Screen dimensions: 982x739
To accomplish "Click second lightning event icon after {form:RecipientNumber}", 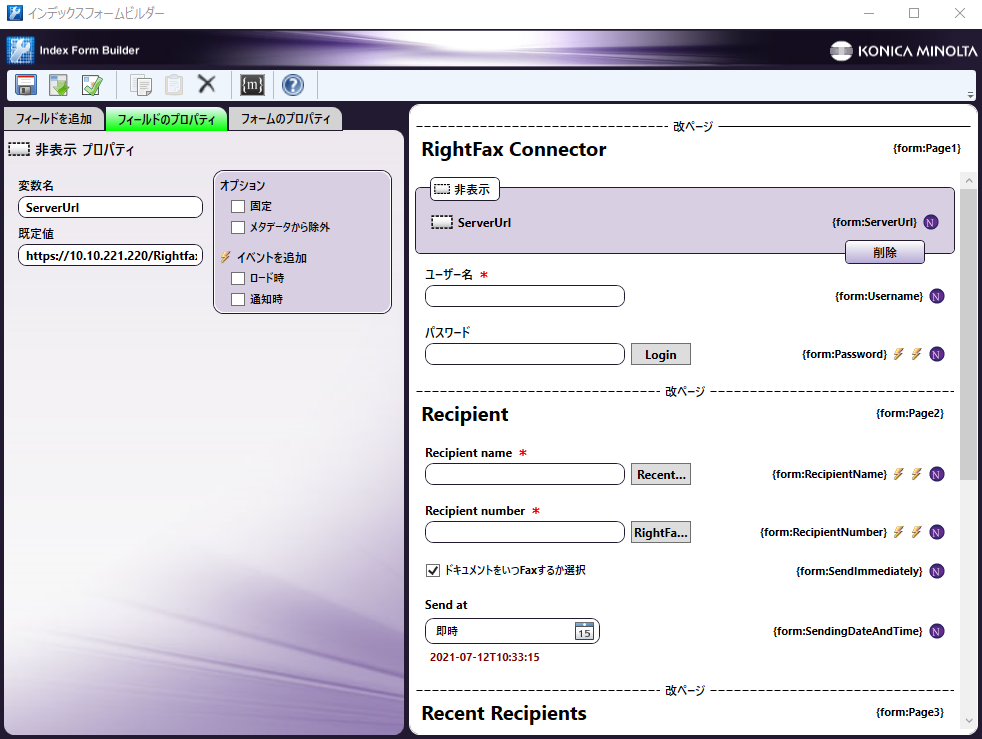I will (x=917, y=532).
